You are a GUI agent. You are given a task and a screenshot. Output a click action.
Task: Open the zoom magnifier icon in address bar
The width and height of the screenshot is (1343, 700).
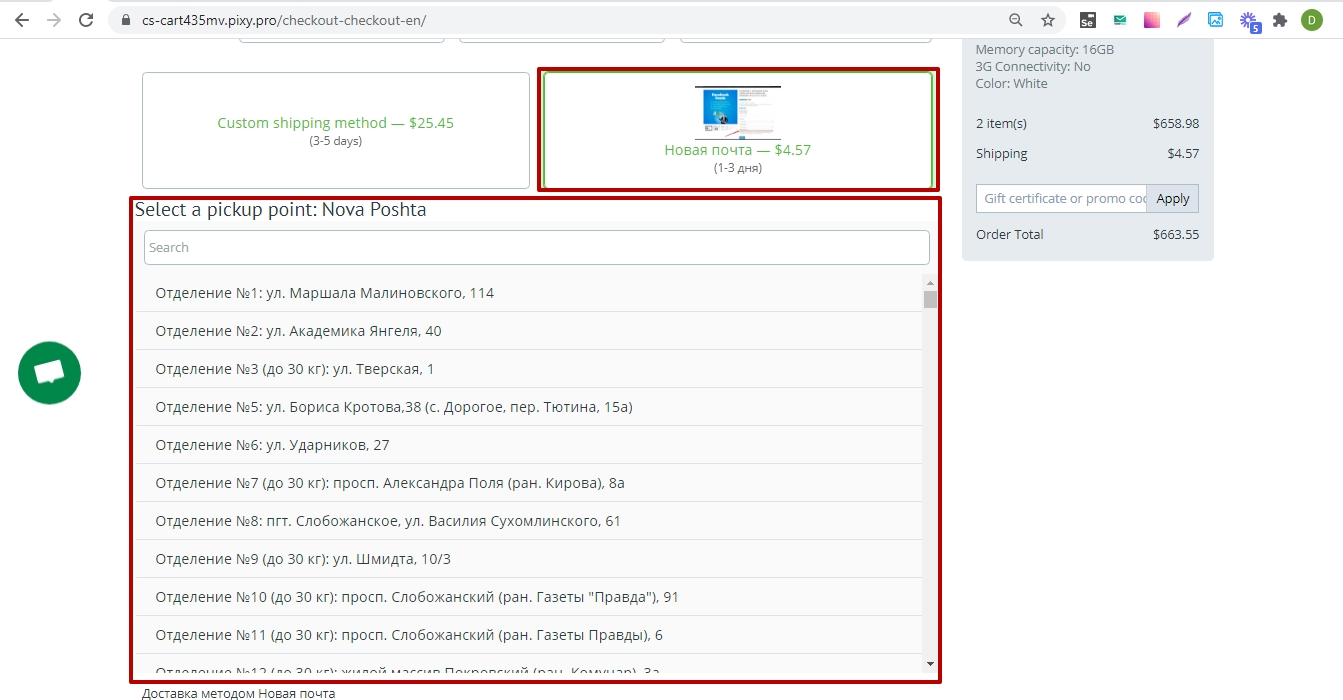(x=1016, y=20)
